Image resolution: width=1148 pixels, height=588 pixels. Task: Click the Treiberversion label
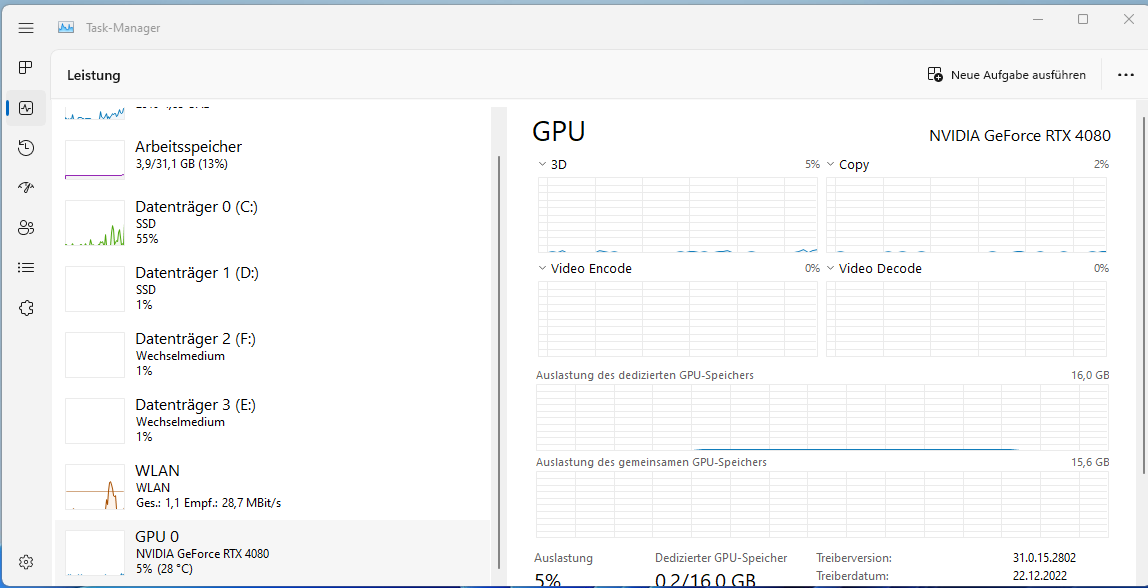tap(854, 558)
